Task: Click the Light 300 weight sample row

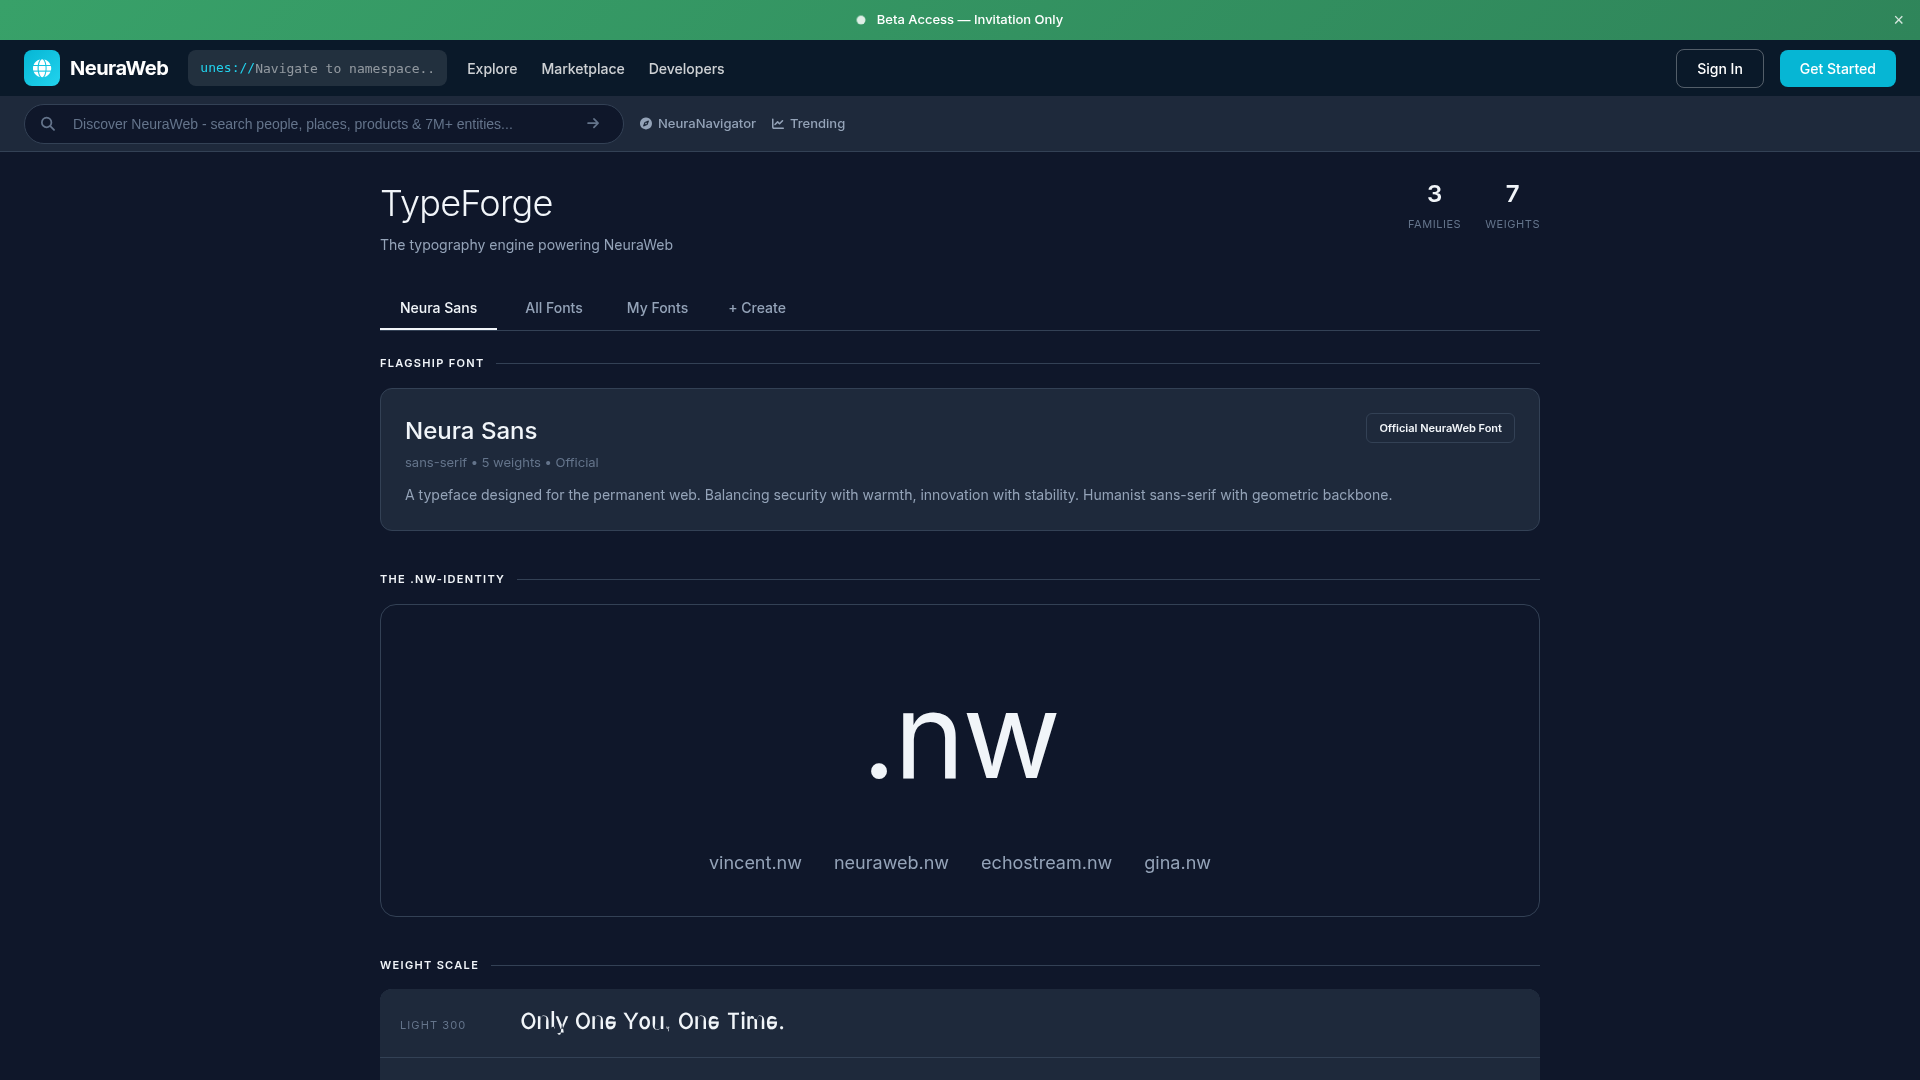Action: pos(960,1024)
